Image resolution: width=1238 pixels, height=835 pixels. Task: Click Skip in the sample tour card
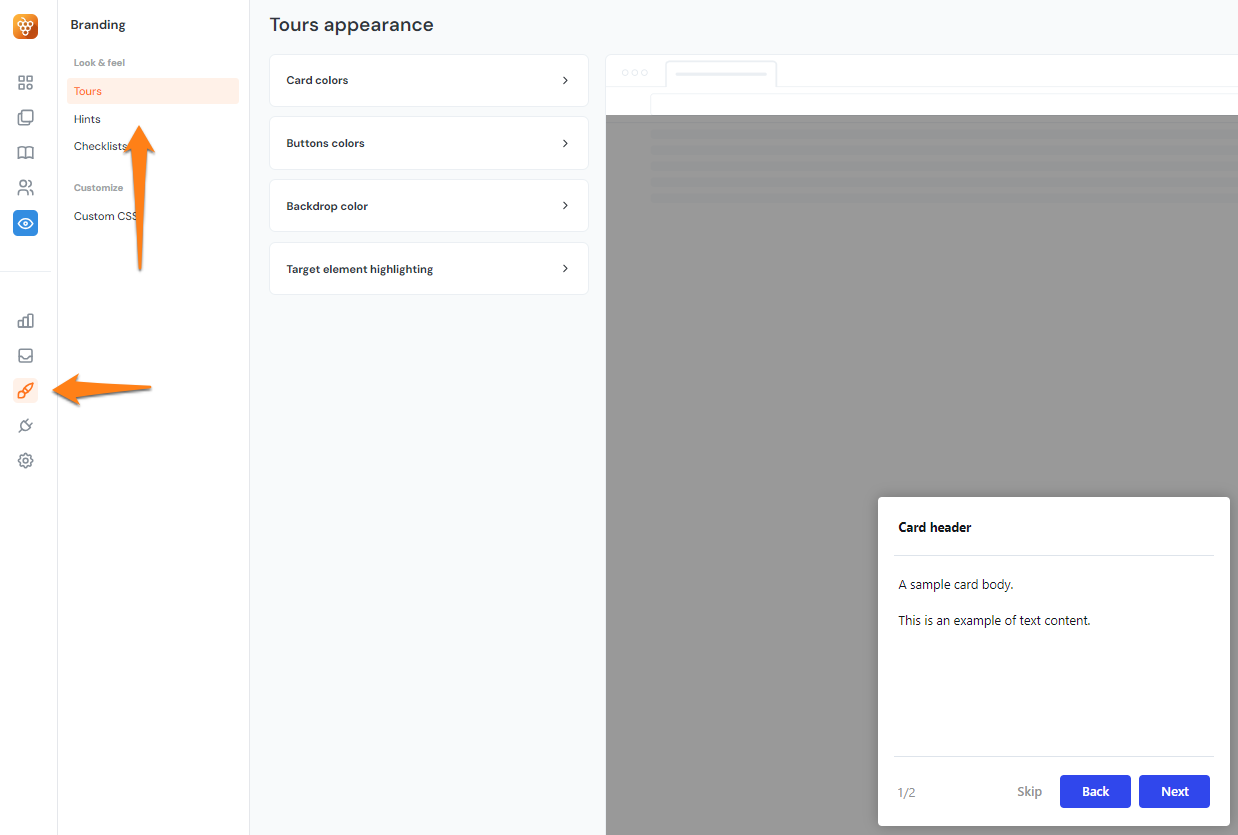click(x=1029, y=791)
